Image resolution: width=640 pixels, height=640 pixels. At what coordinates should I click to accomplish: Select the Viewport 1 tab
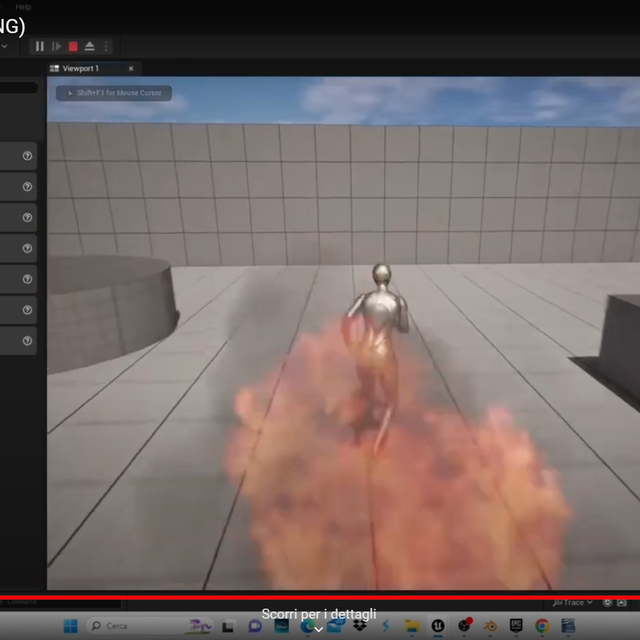click(x=82, y=68)
